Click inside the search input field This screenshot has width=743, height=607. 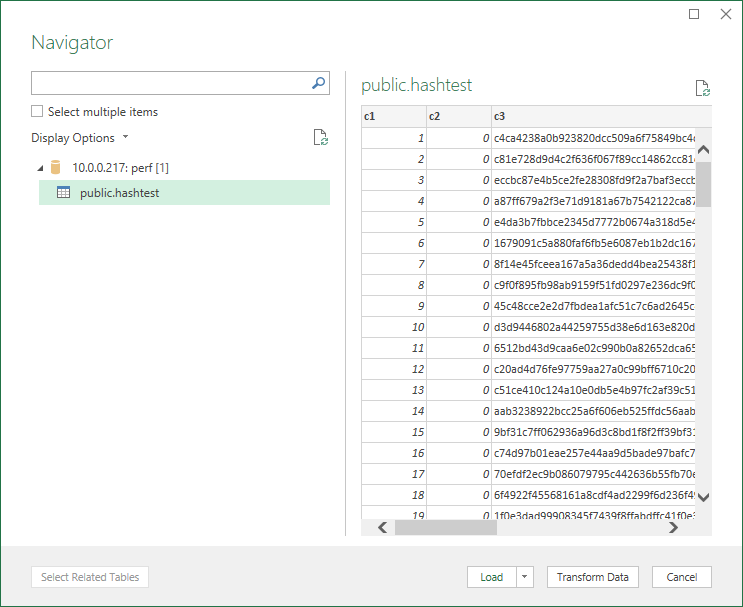[x=170, y=83]
